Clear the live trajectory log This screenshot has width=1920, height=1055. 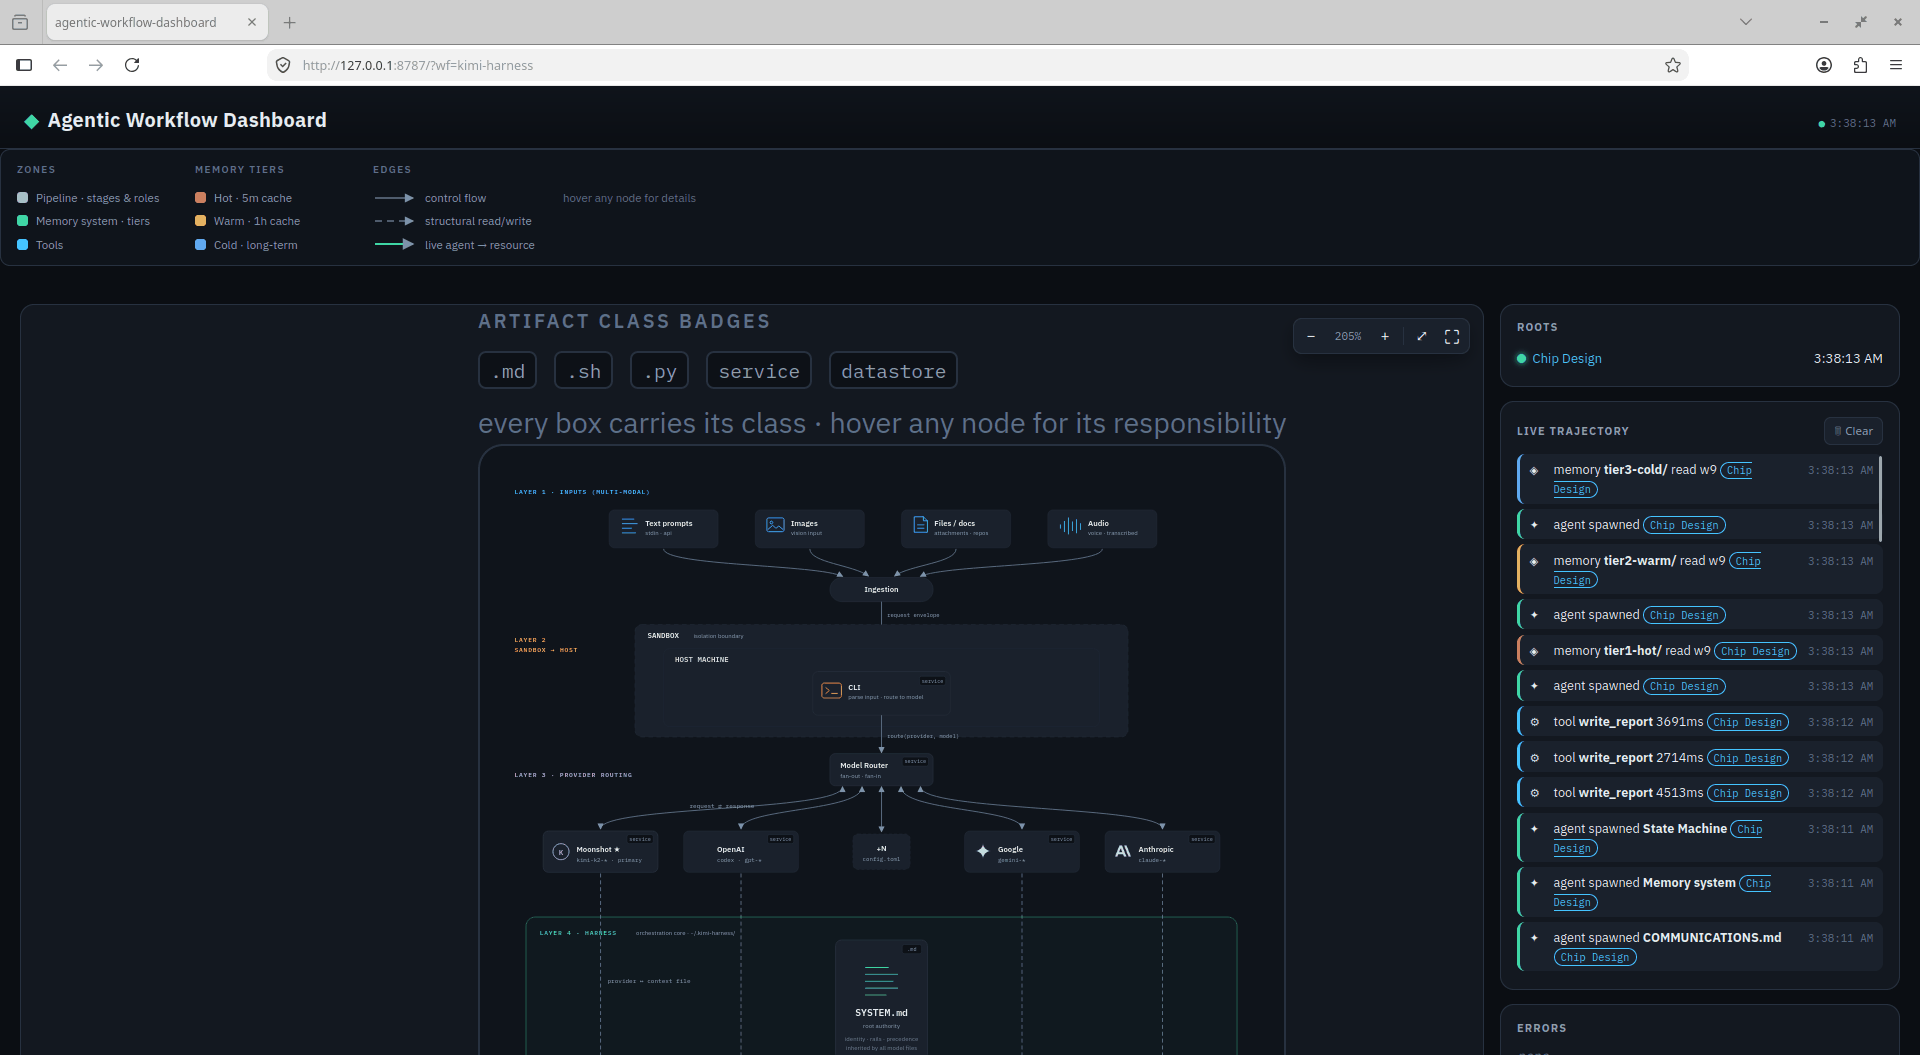coord(1854,431)
